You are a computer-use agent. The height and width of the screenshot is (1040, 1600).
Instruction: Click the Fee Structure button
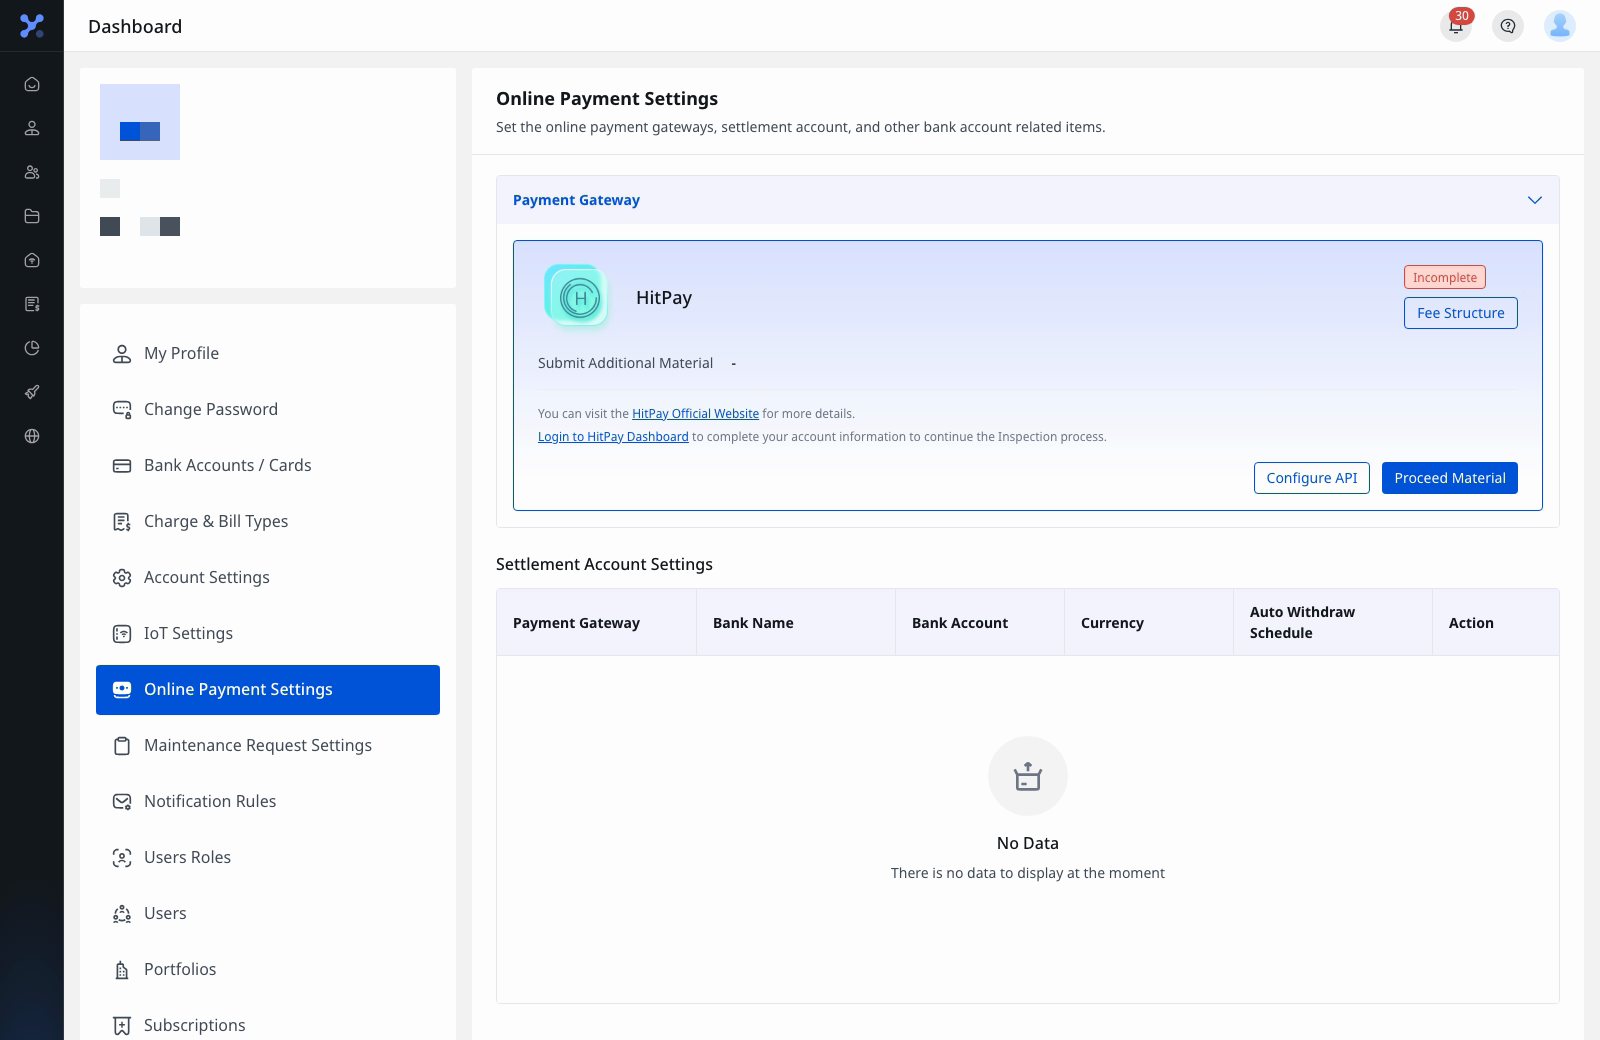click(x=1461, y=313)
